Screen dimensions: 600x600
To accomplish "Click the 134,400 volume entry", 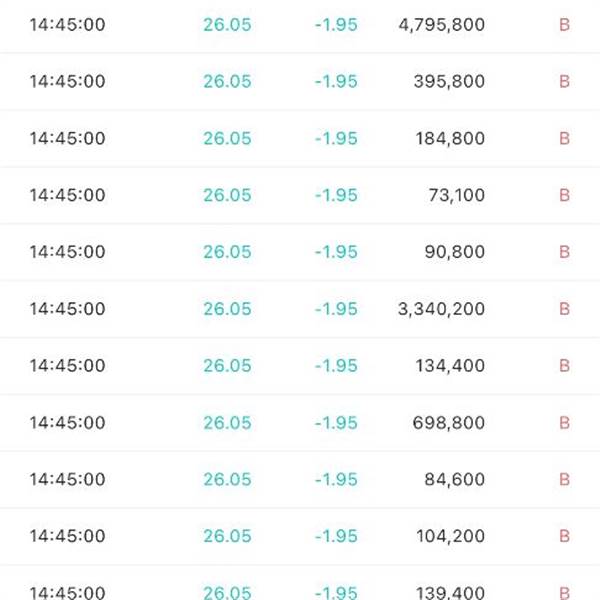I will [449, 366].
